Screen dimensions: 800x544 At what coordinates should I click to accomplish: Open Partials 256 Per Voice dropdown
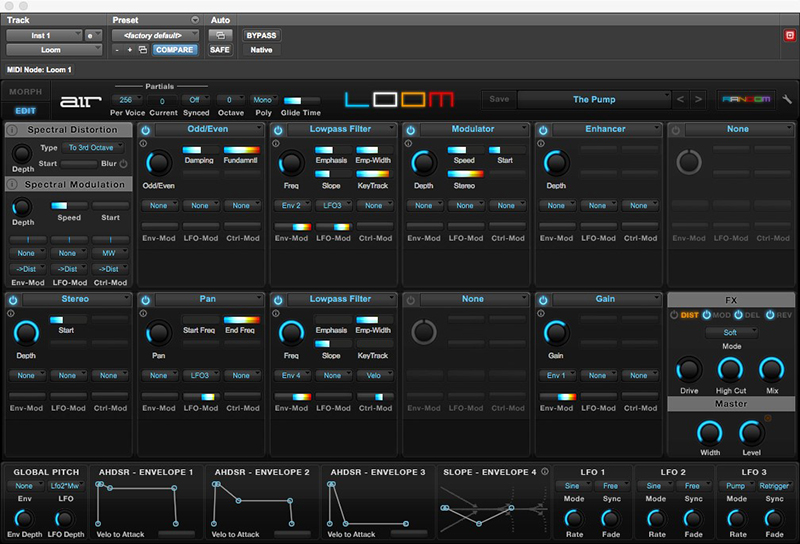128,100
